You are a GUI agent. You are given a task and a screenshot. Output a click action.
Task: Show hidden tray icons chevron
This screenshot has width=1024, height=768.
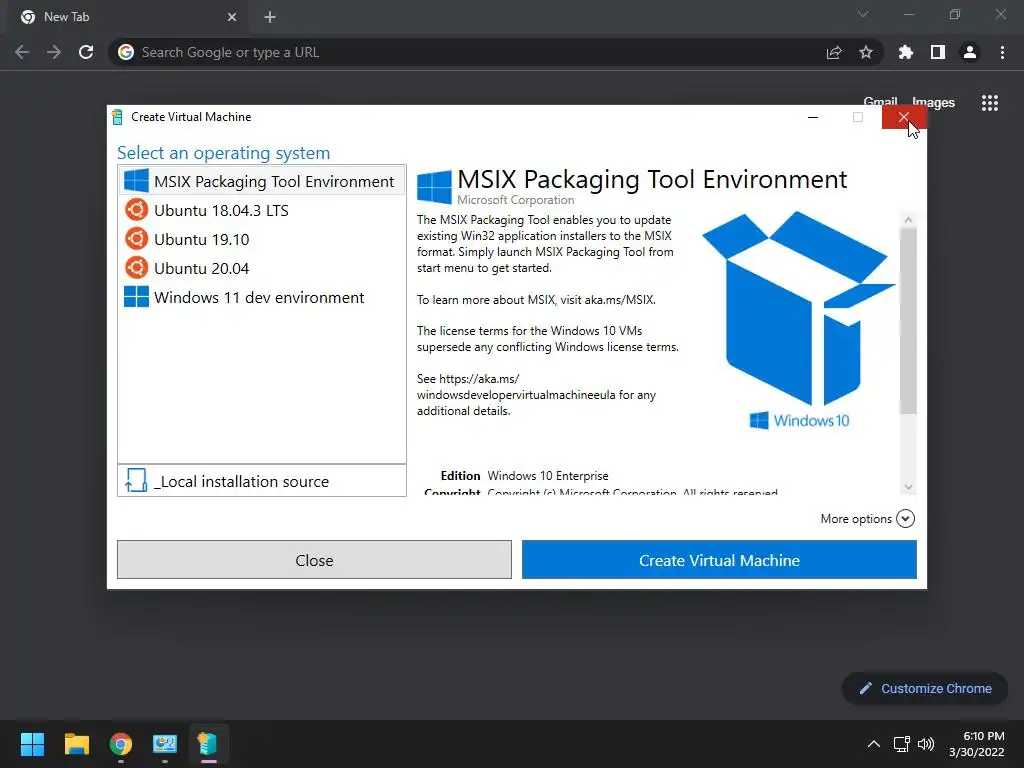(874, 744)
